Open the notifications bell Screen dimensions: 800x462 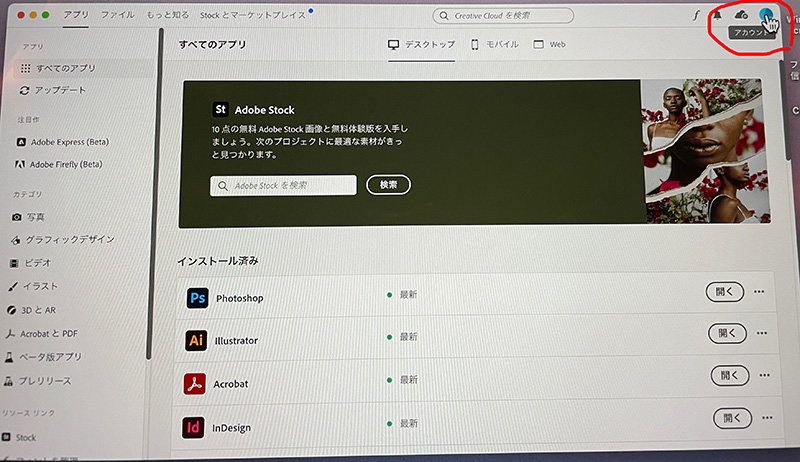pos(717,15)
